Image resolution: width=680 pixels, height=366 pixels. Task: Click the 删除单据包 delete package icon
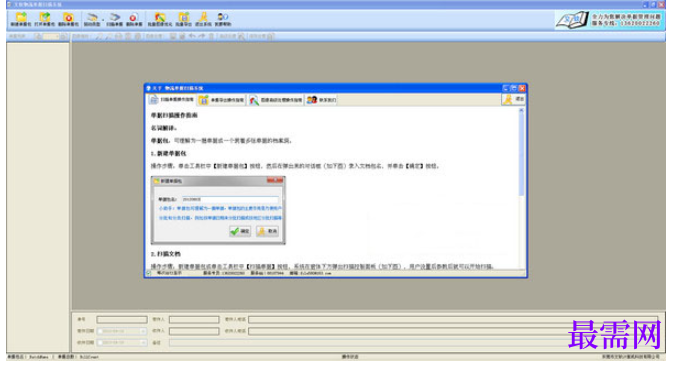click(68, 20)
